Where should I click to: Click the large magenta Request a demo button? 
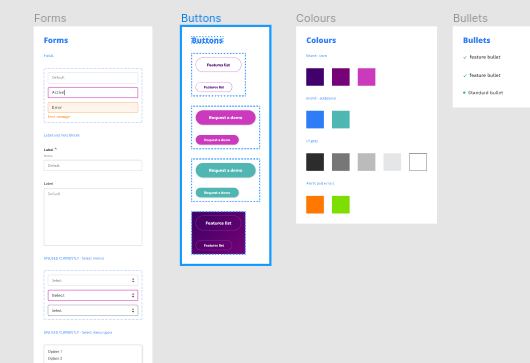click(x=226, y=118)
